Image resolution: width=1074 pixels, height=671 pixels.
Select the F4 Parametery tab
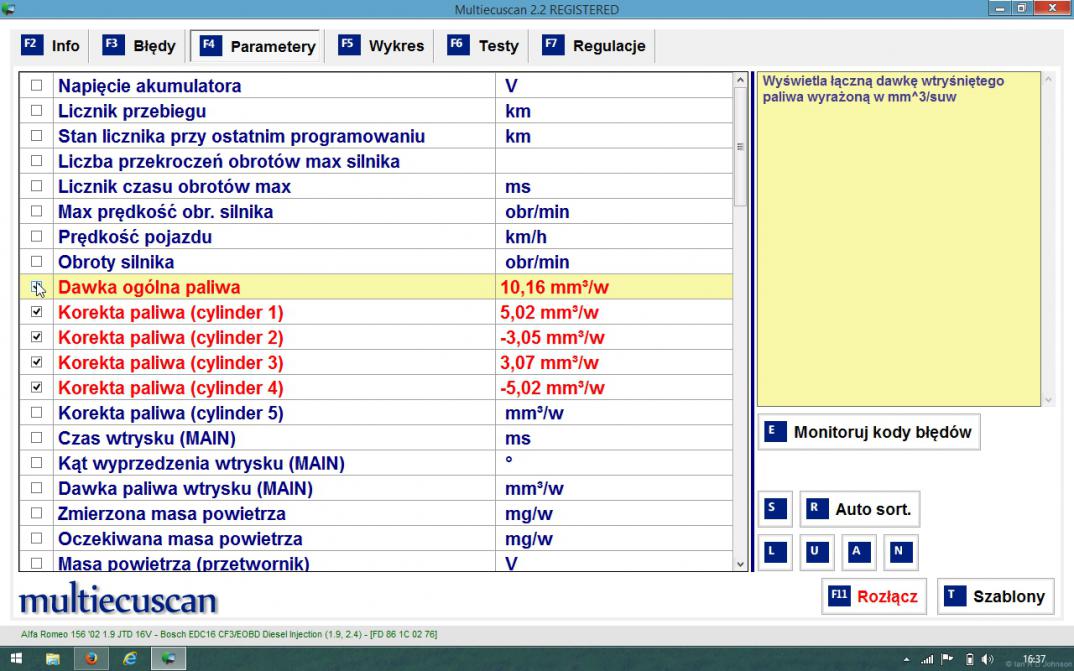[x=257, y=46]
